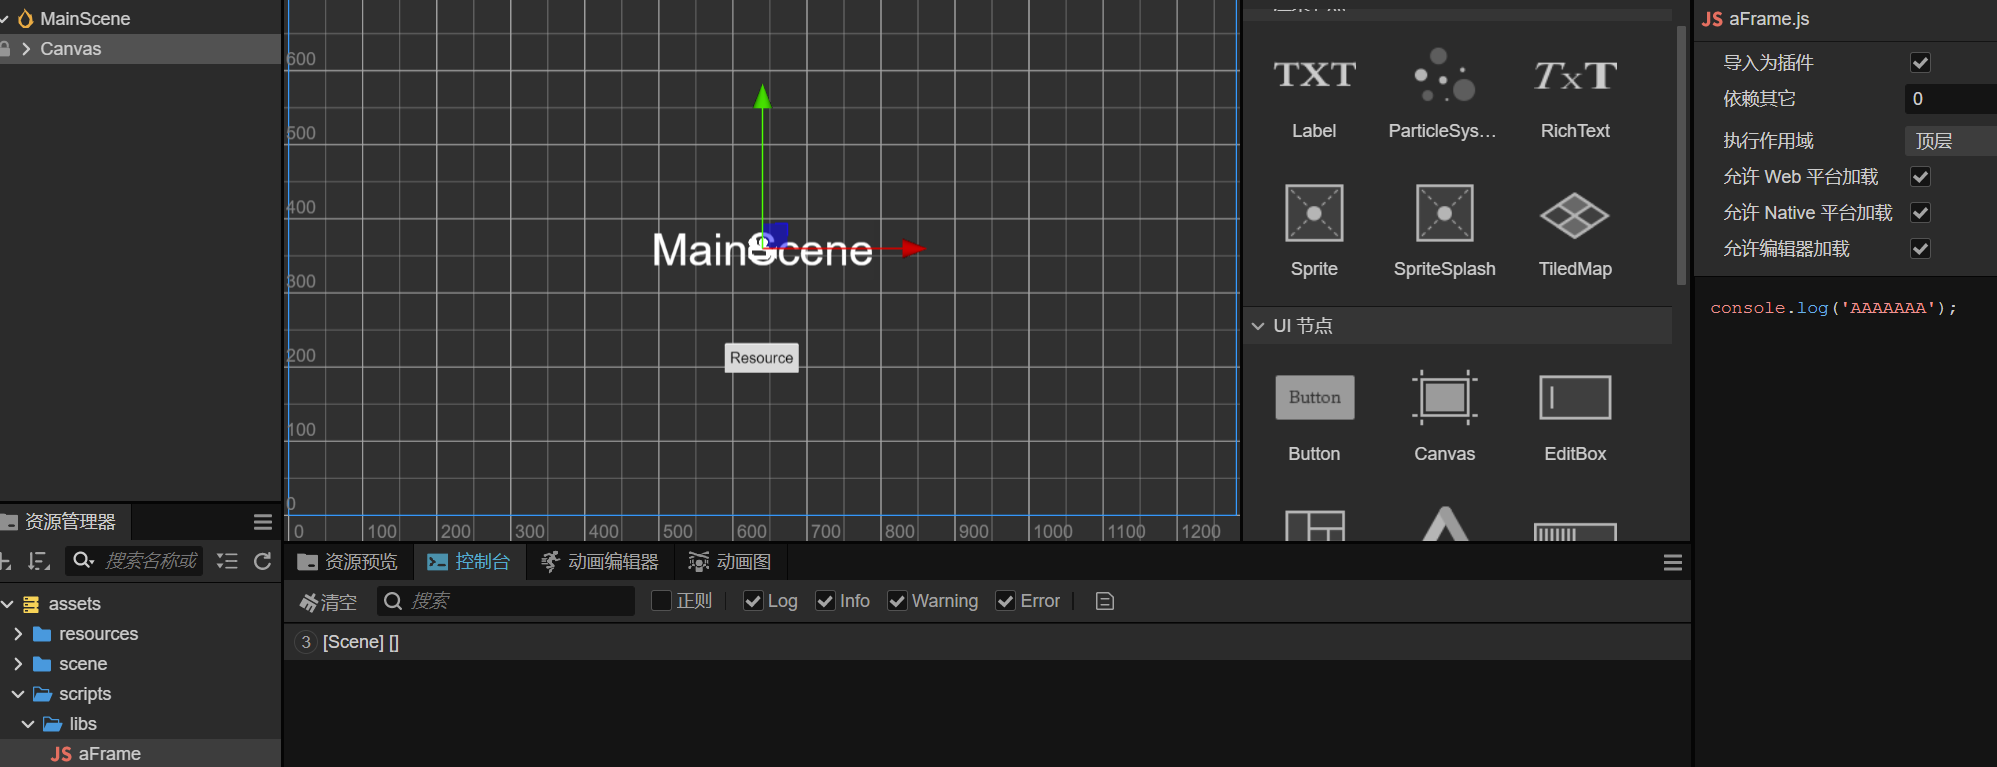Open the console panel hamburger menu
This screenshot has width=1997, height=767.
click(1673, 563)
